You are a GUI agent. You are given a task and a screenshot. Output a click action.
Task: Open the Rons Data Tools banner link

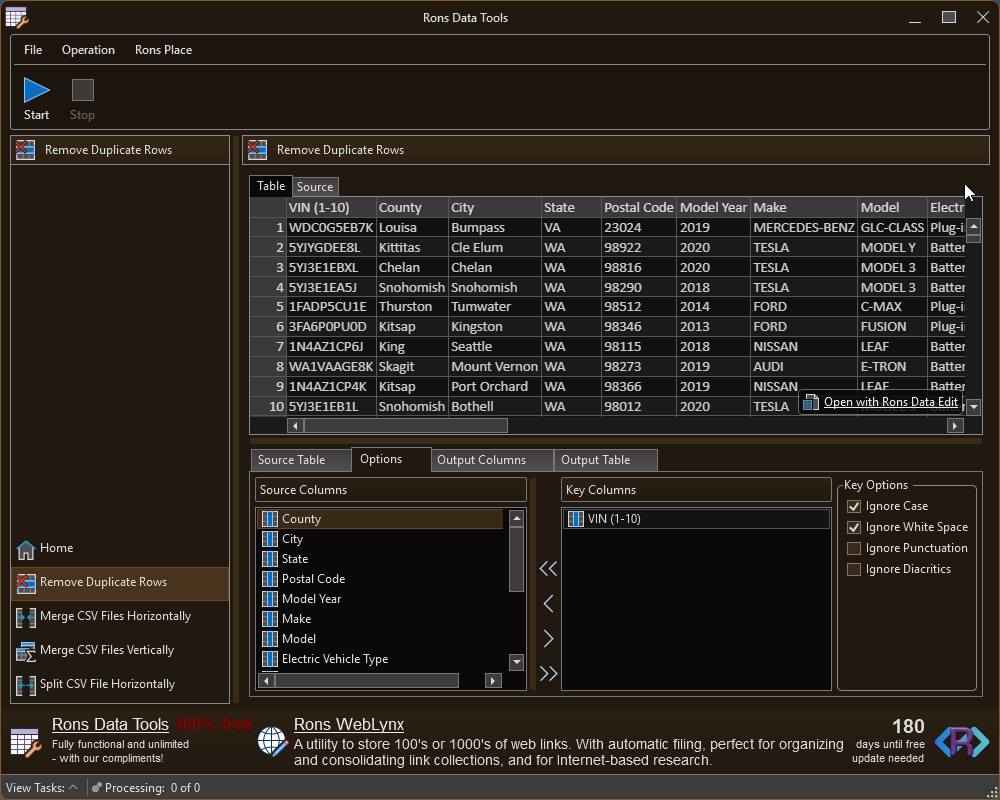[110, 725]
